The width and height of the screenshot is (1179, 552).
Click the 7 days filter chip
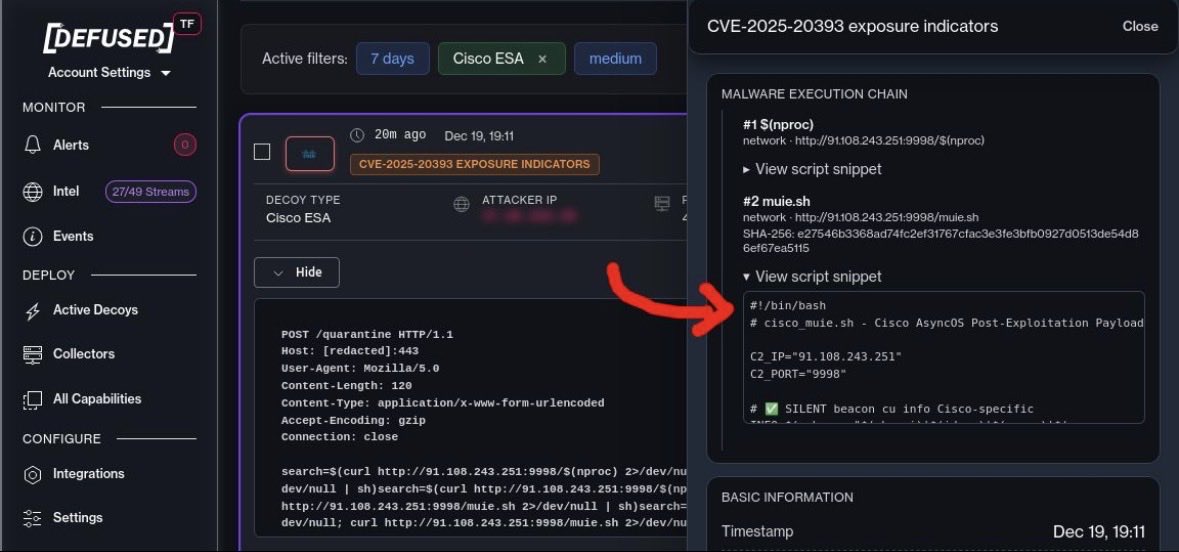click(x=392, y=59)
